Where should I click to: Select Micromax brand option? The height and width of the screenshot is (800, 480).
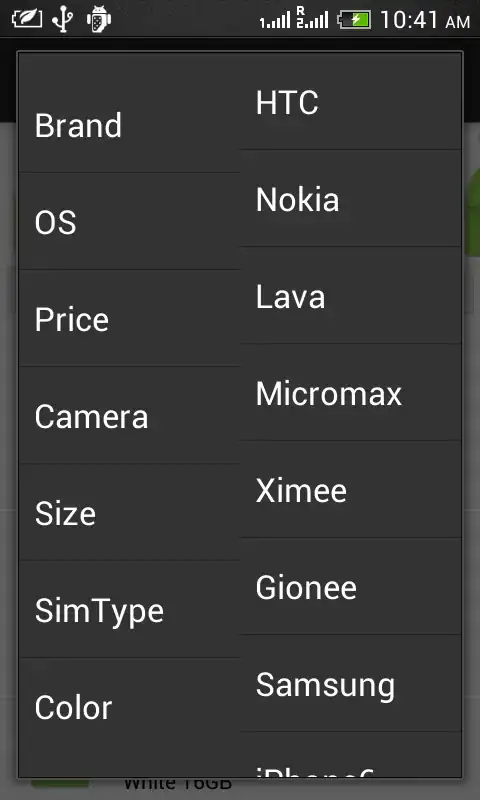tap(350, 392)
